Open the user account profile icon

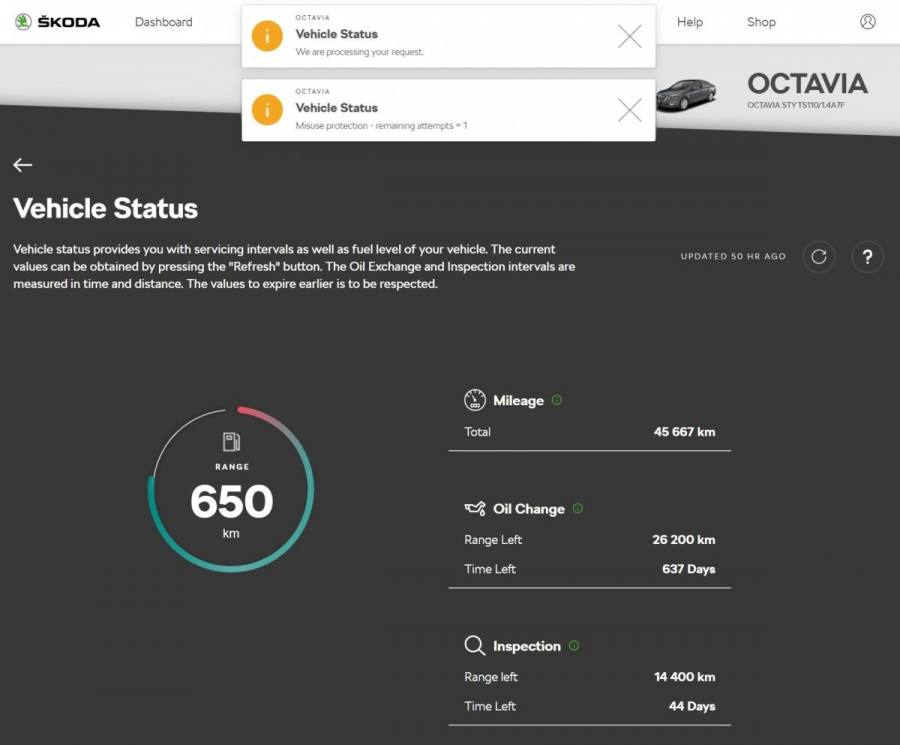[x=867, y=22]
